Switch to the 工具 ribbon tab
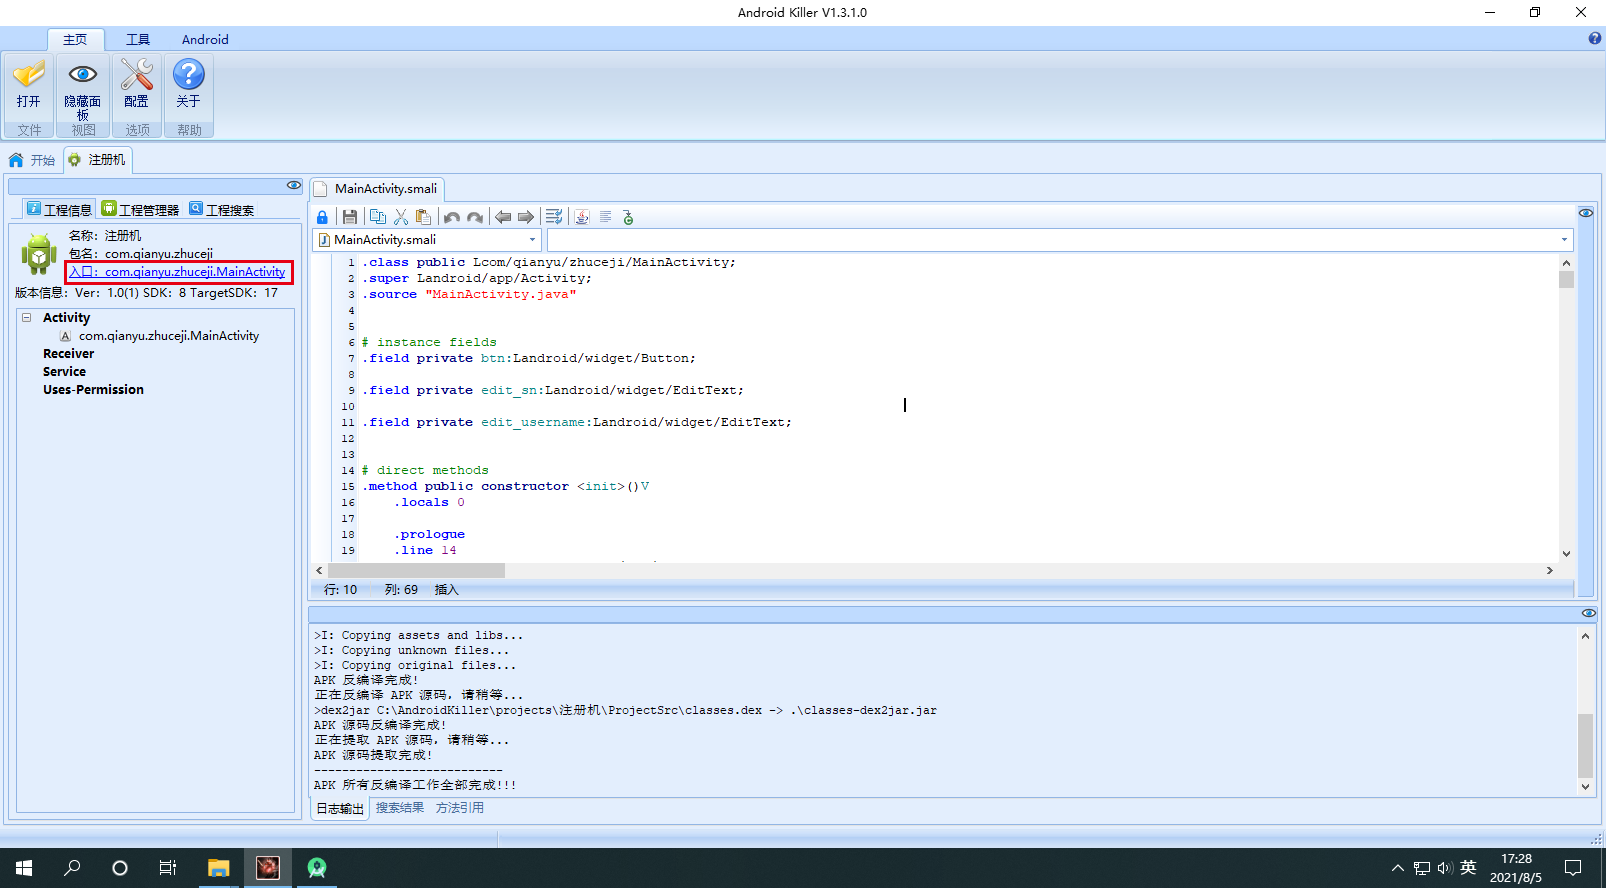This screenshot has width=1606, height=888. click(138, 40)
